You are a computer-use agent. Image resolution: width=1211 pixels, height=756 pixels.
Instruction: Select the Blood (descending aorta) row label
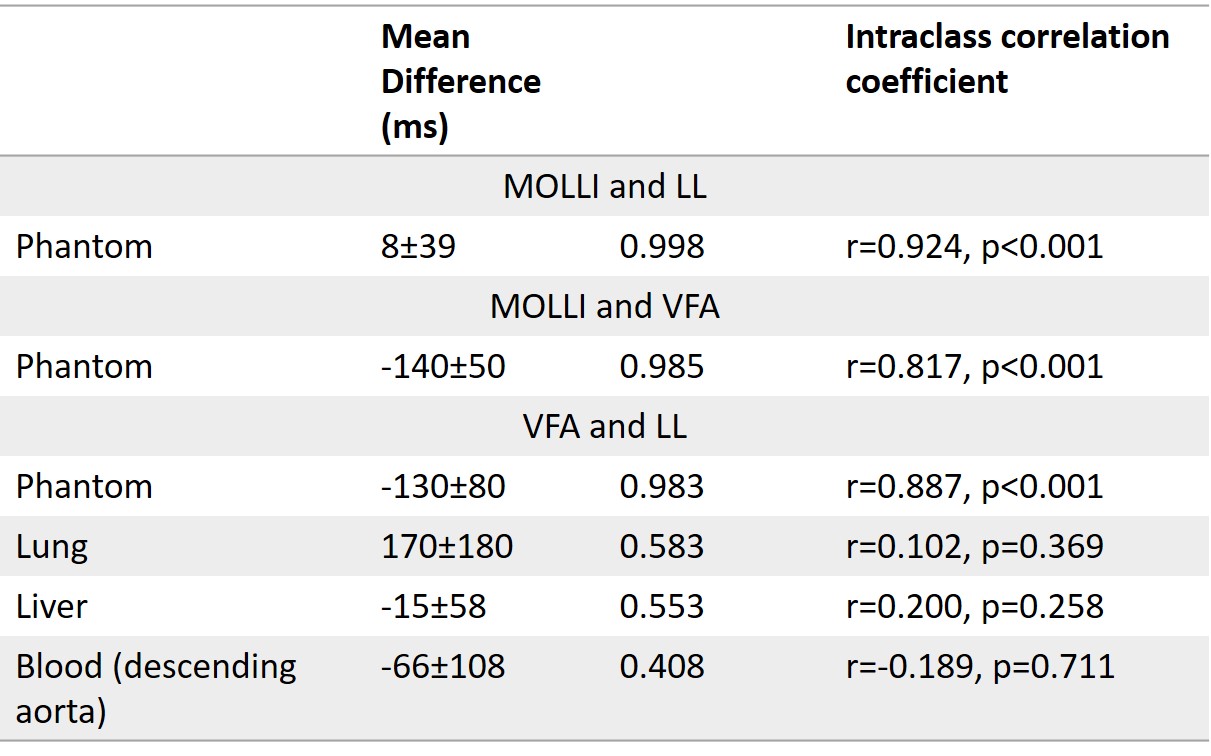156,686
